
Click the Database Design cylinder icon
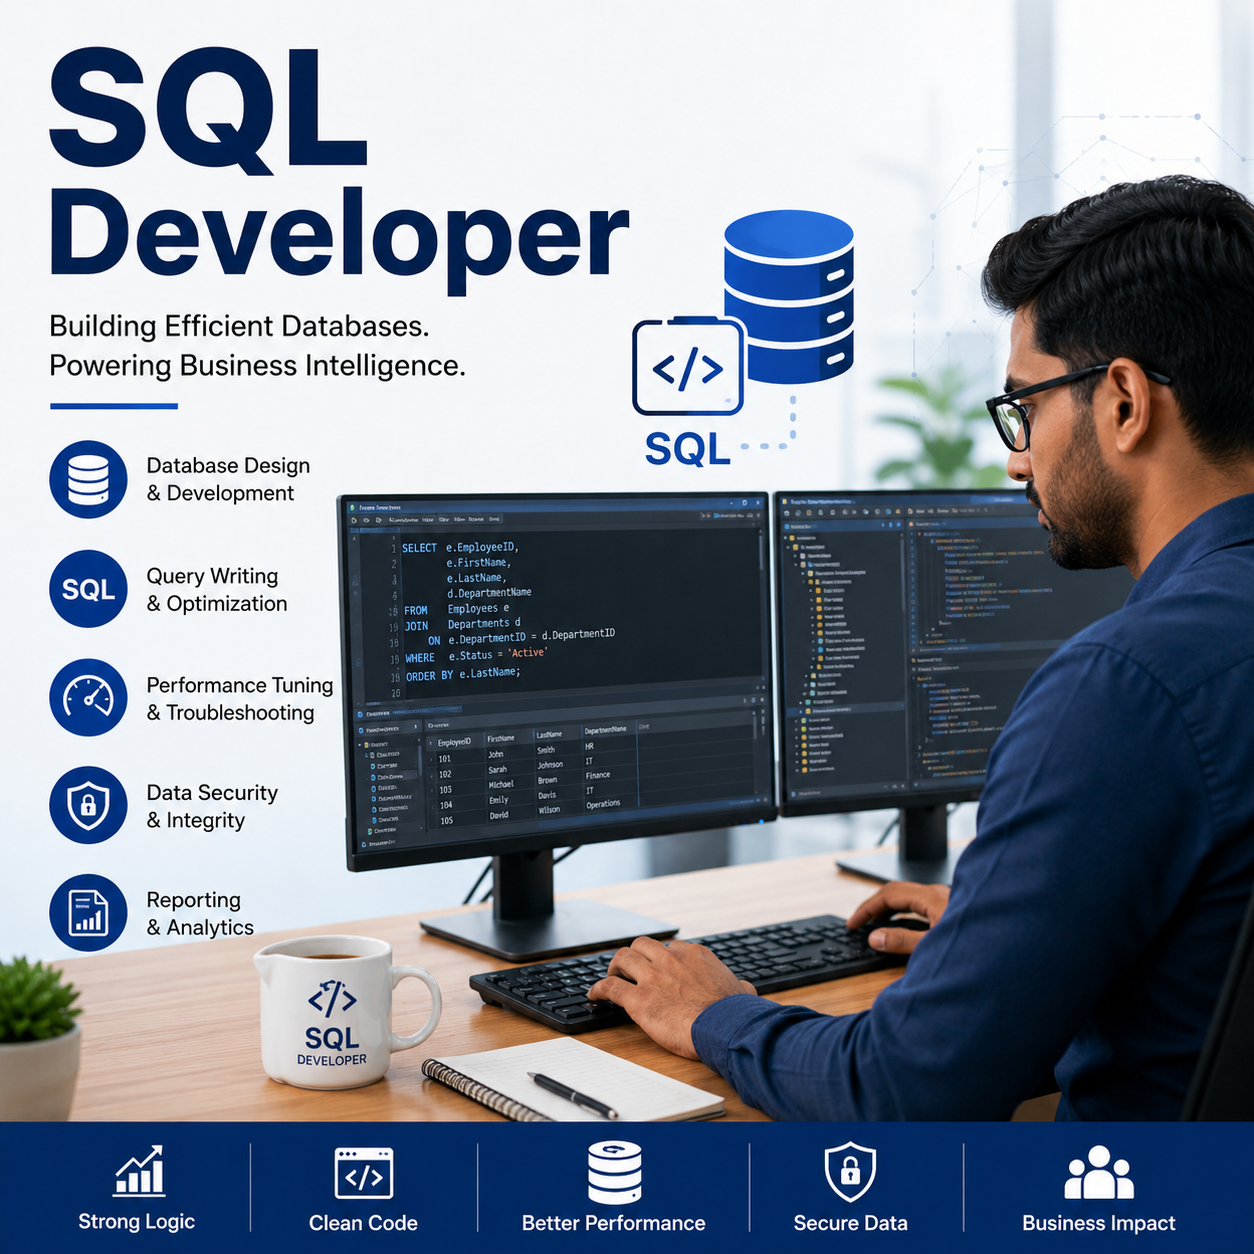(88, 479)
